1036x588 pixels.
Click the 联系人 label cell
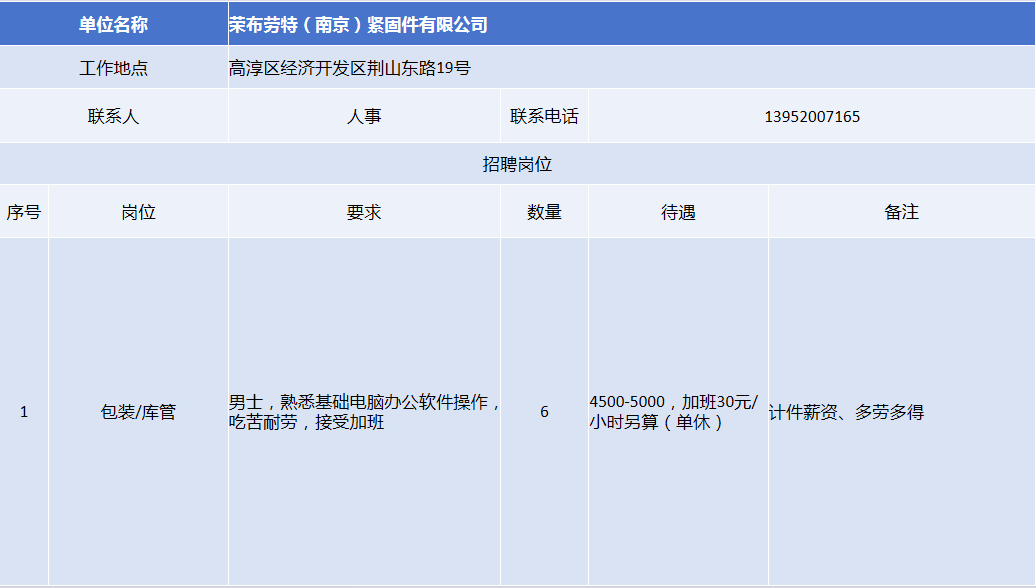pos(113,116)
